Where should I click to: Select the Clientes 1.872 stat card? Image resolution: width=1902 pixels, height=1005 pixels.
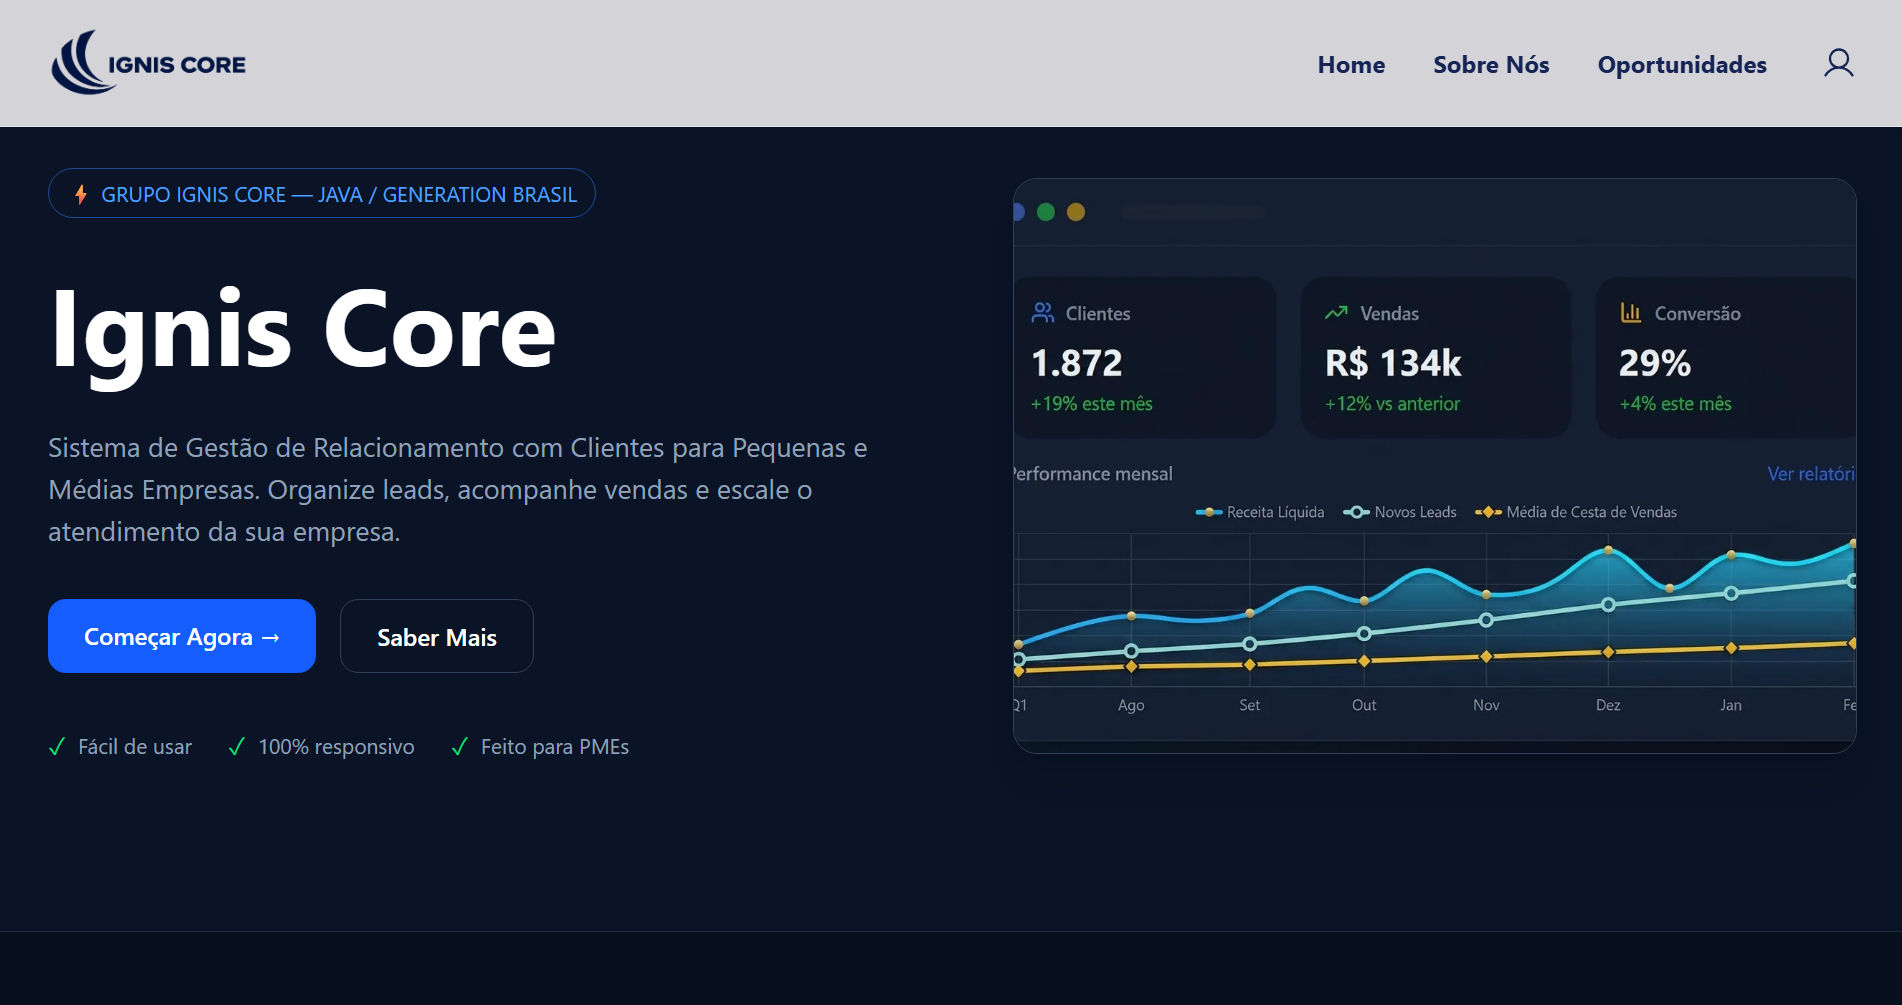point(1145,357)
